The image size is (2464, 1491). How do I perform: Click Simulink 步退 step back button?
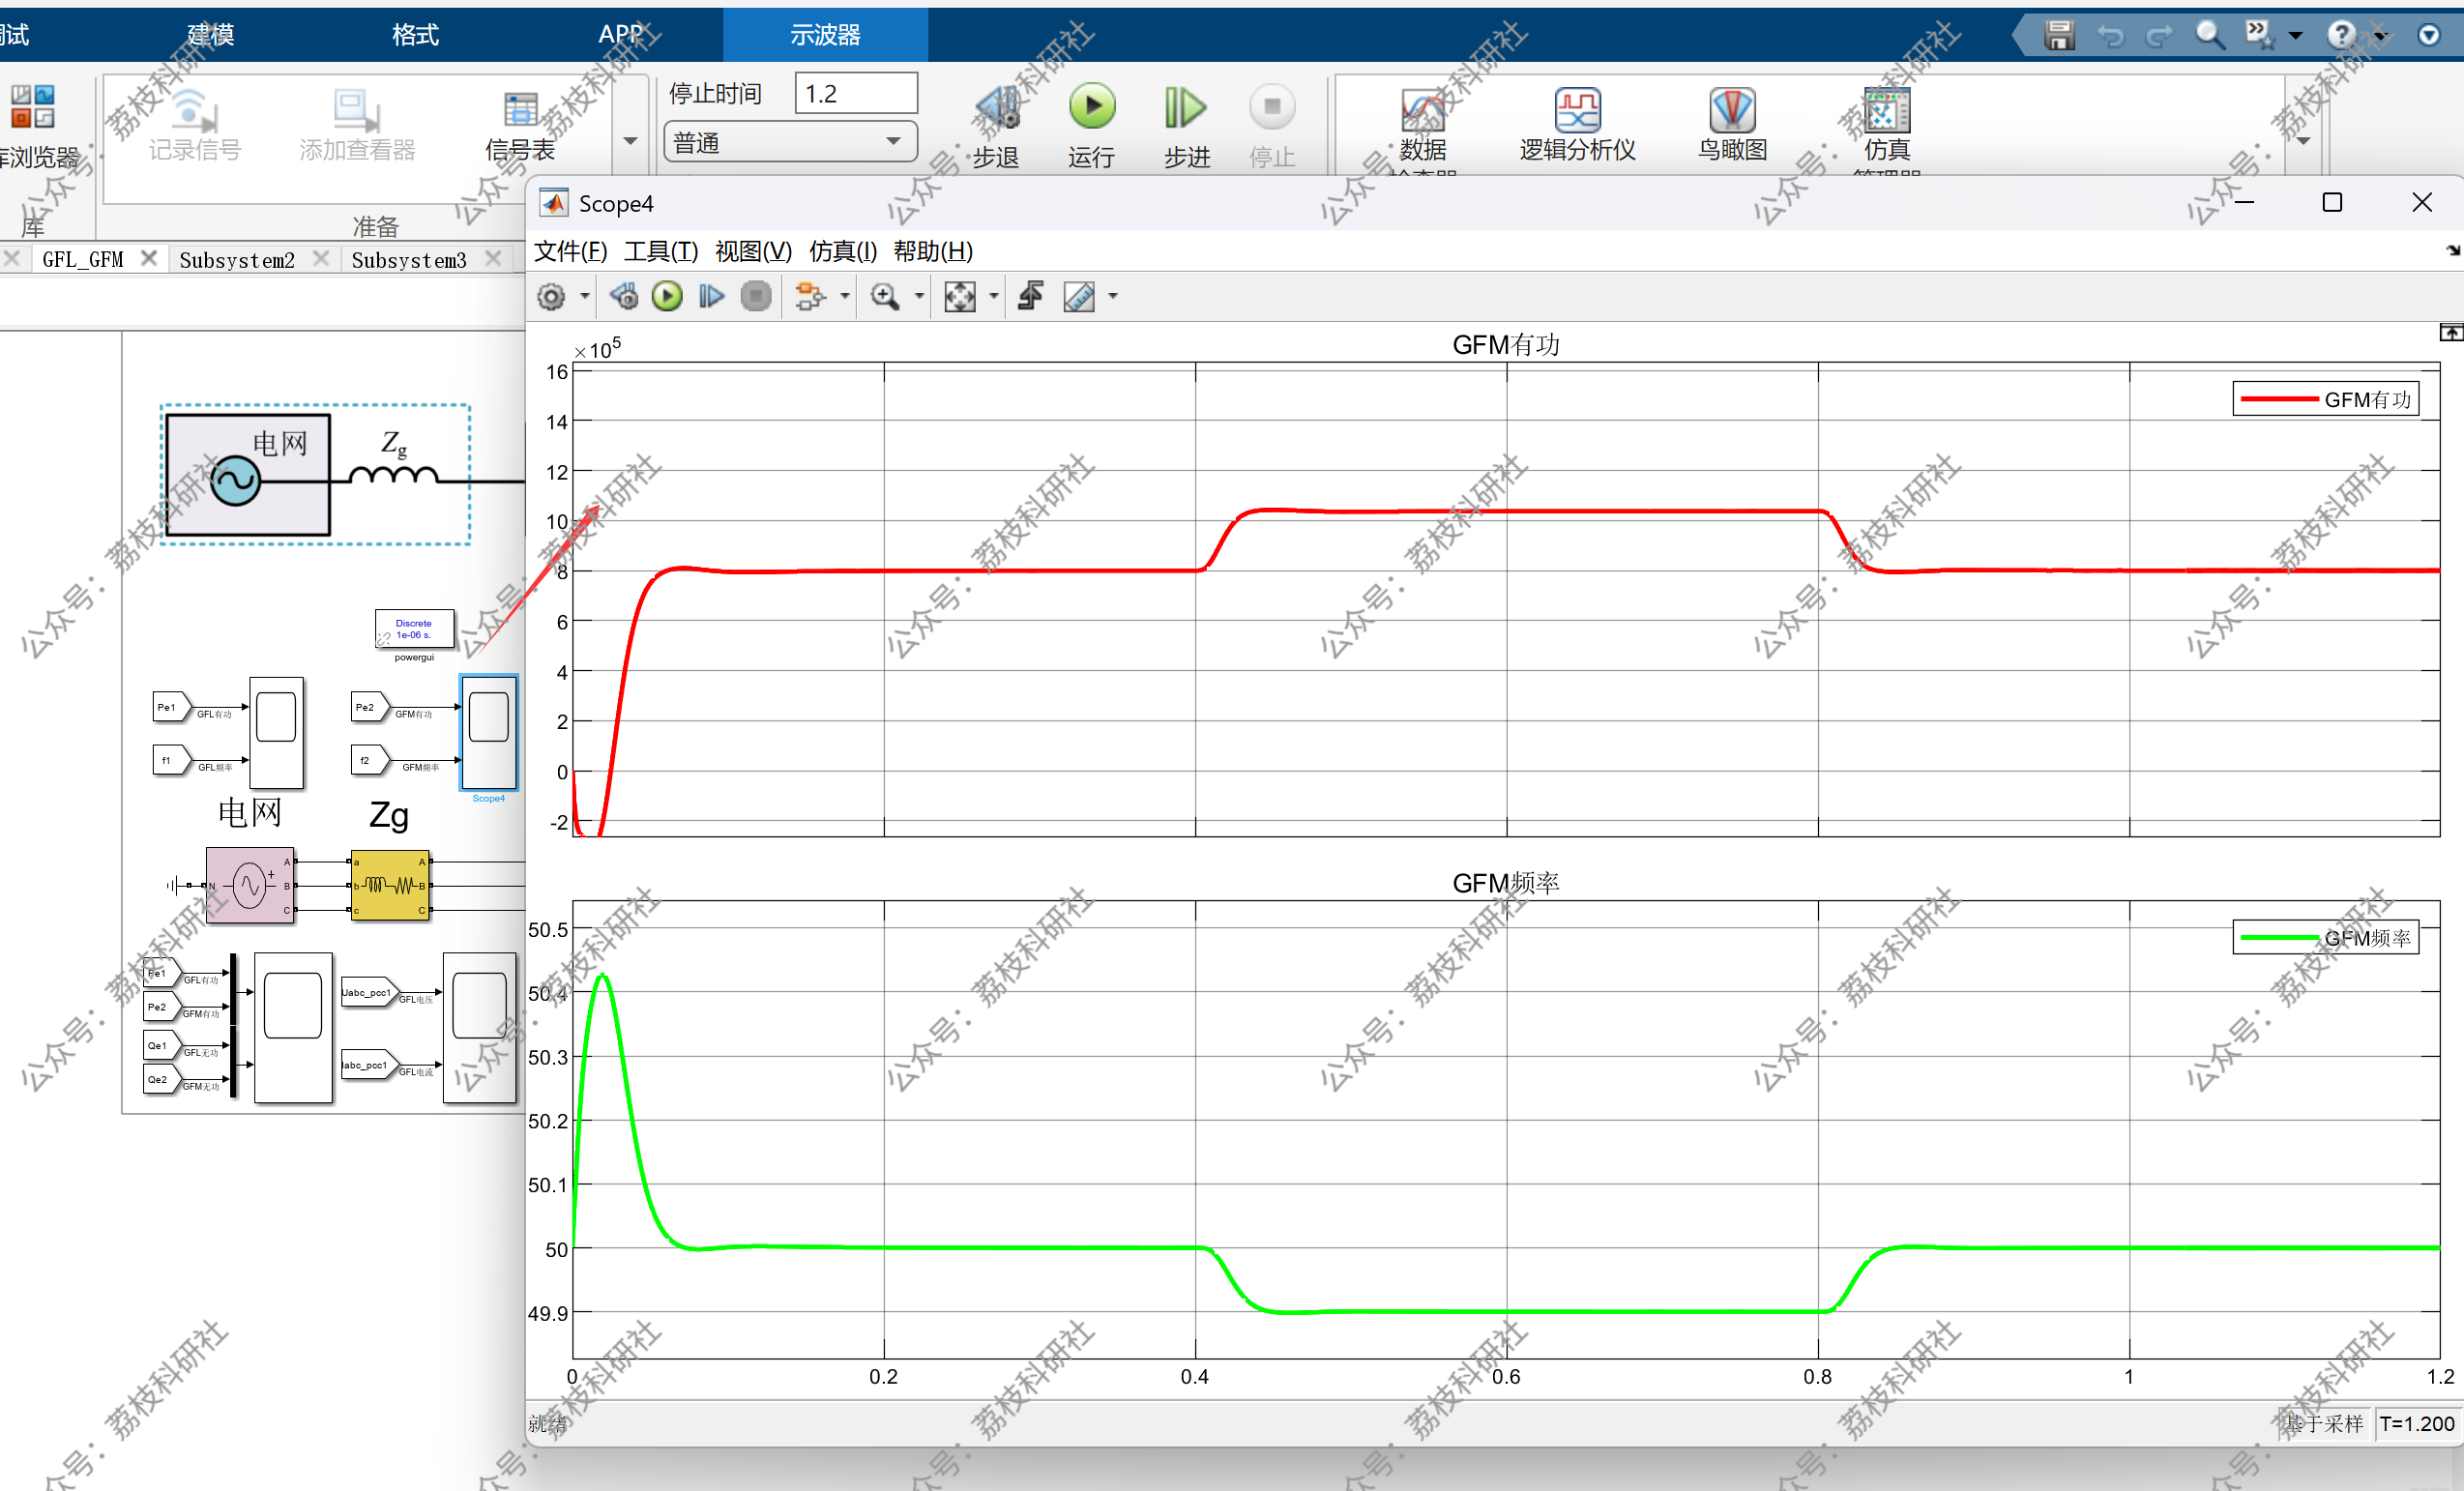coord(996,125)
